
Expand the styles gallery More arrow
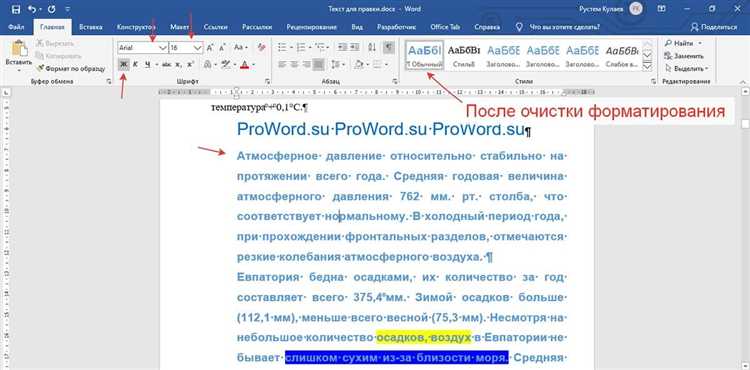coord(647,66)
